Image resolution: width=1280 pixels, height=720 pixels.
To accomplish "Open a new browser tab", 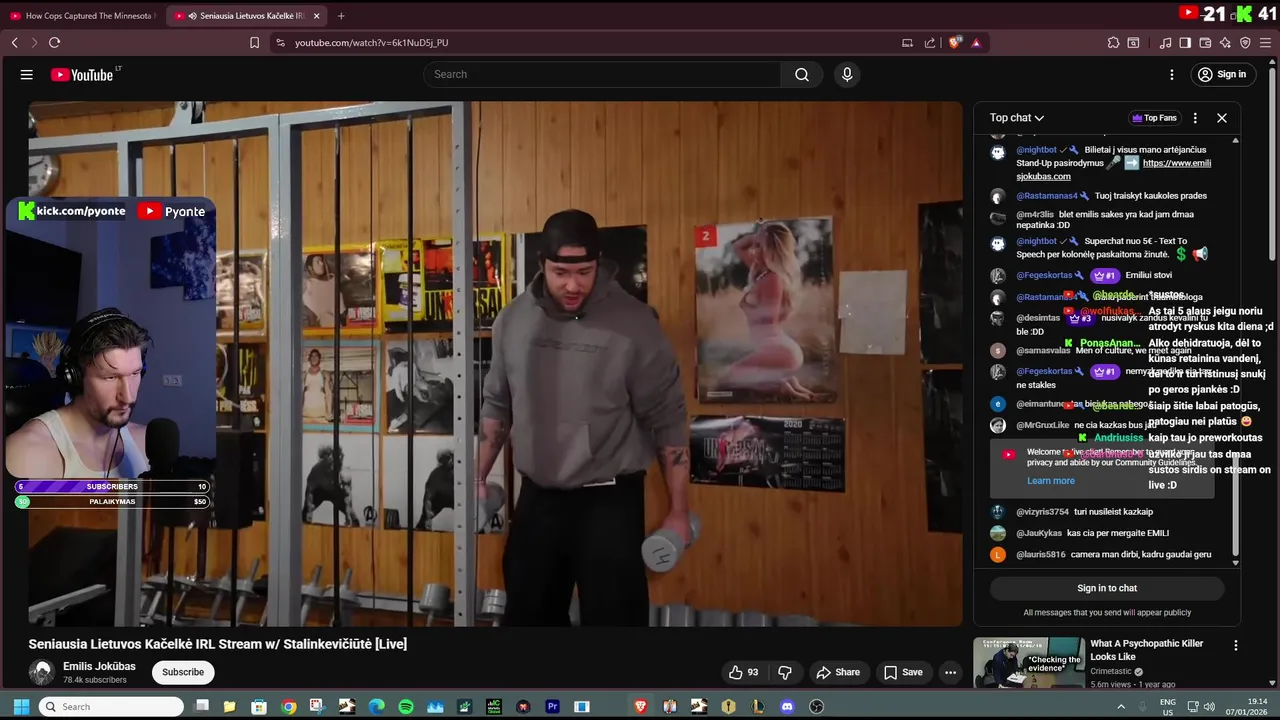I will (x=341, y=16).
